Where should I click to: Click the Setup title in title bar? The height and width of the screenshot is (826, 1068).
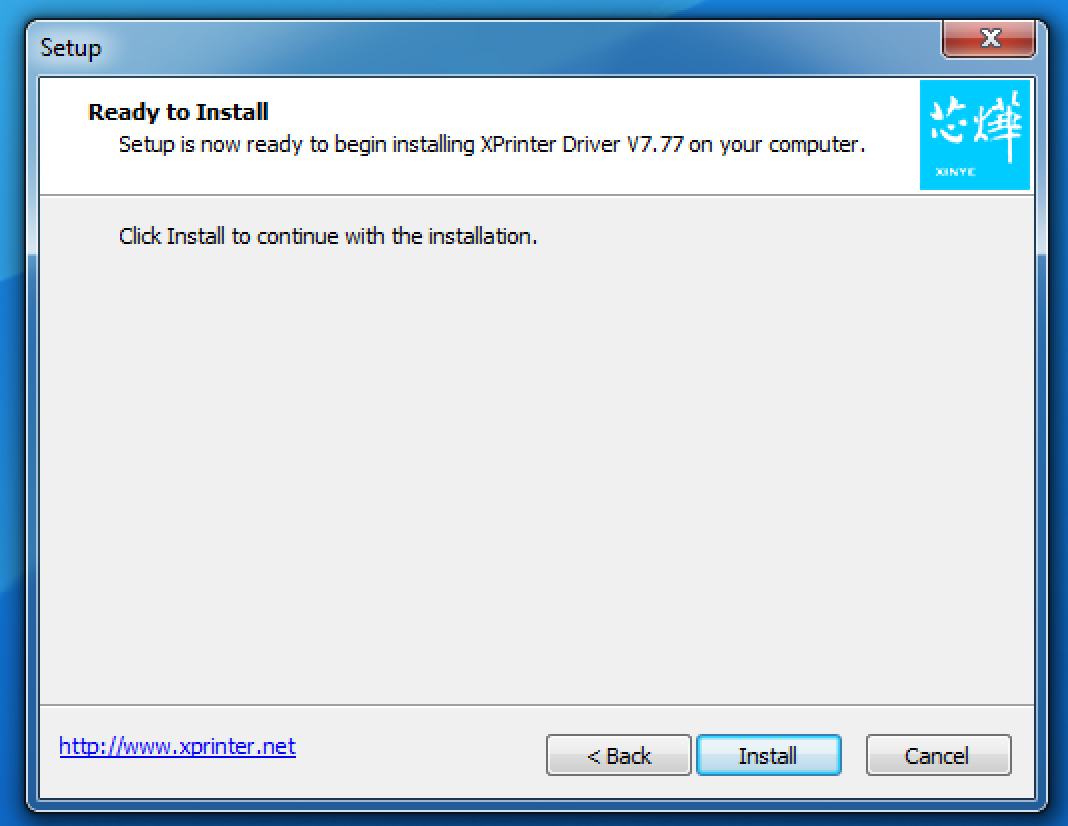pyautogui.click(x=71, y=48)
